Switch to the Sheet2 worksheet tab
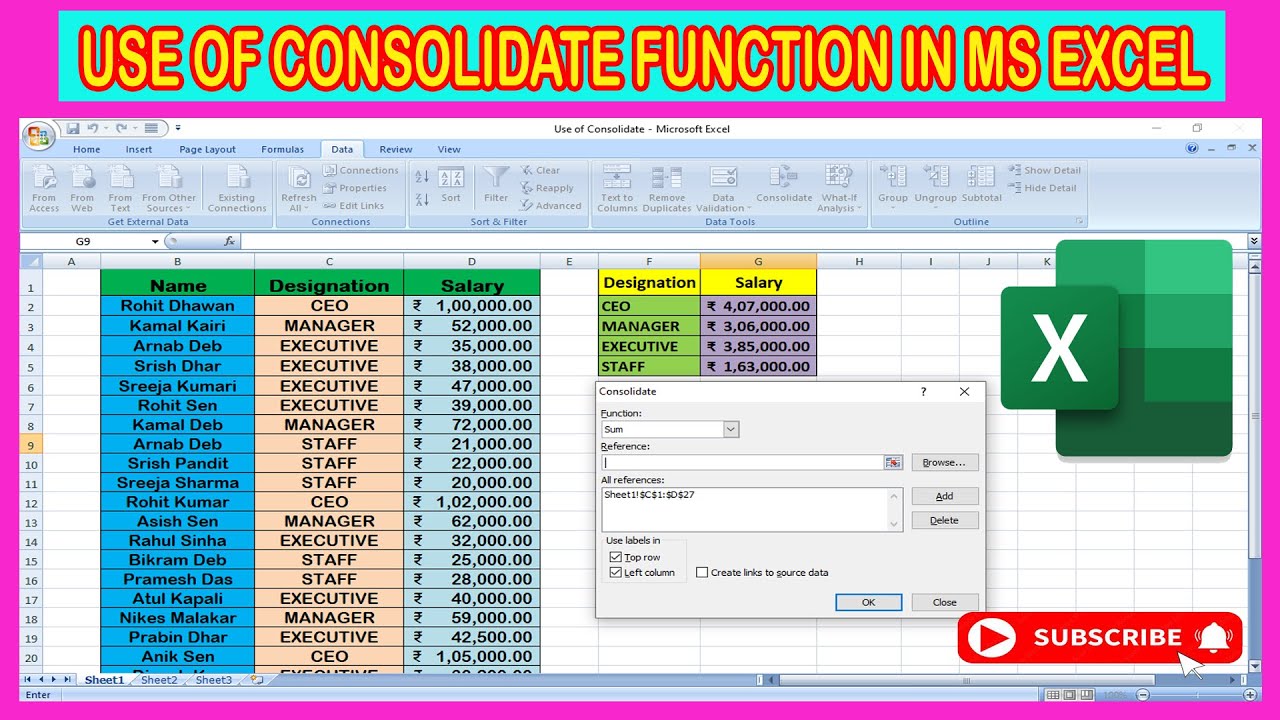This screenshot has height=720, width=1280. [x=159, y=680]
